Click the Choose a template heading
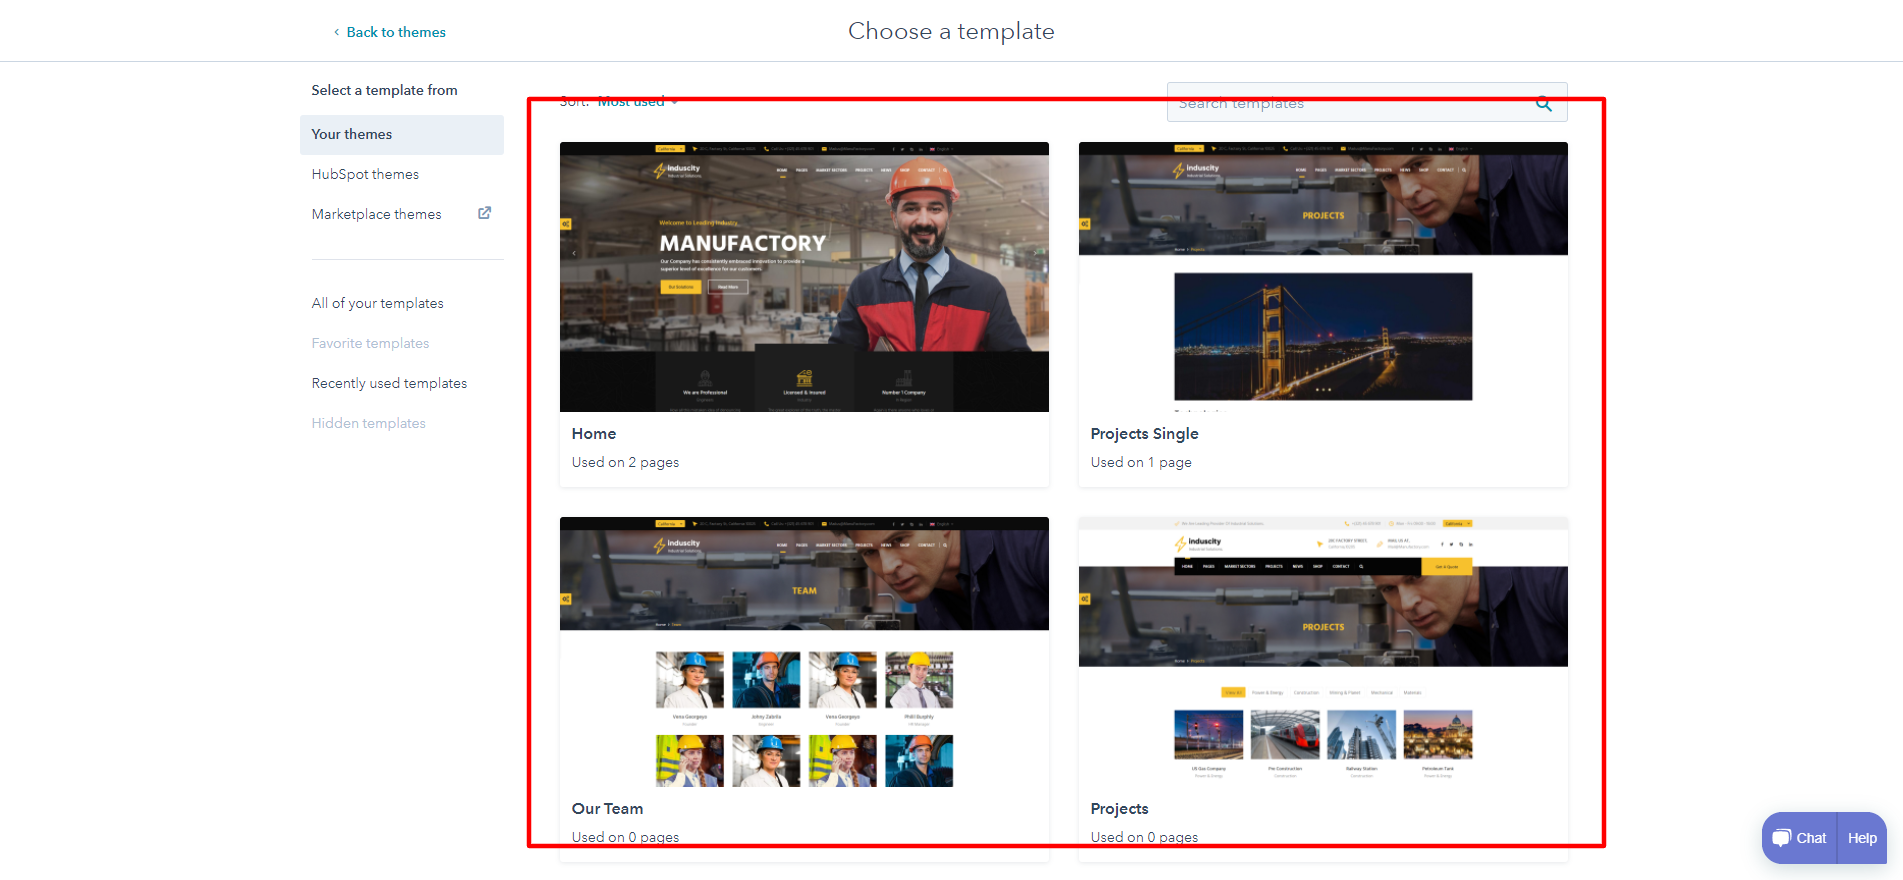Screen dimensions: 1903x880 coord(951,31)
